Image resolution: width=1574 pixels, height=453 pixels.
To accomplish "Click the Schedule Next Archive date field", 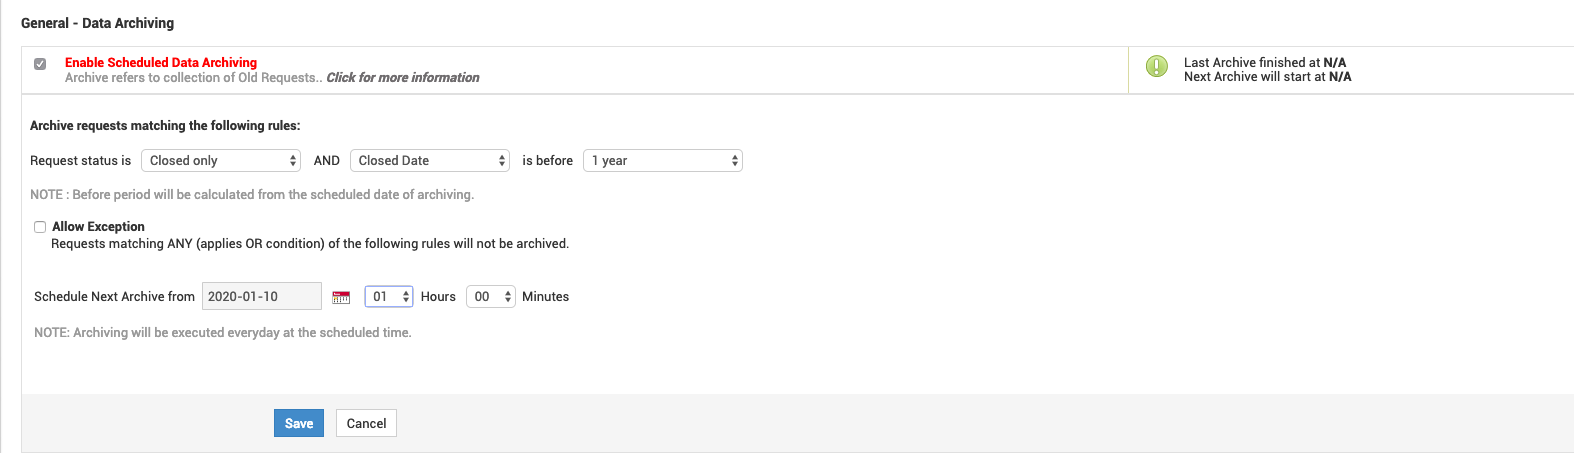I will click(261, 297).
